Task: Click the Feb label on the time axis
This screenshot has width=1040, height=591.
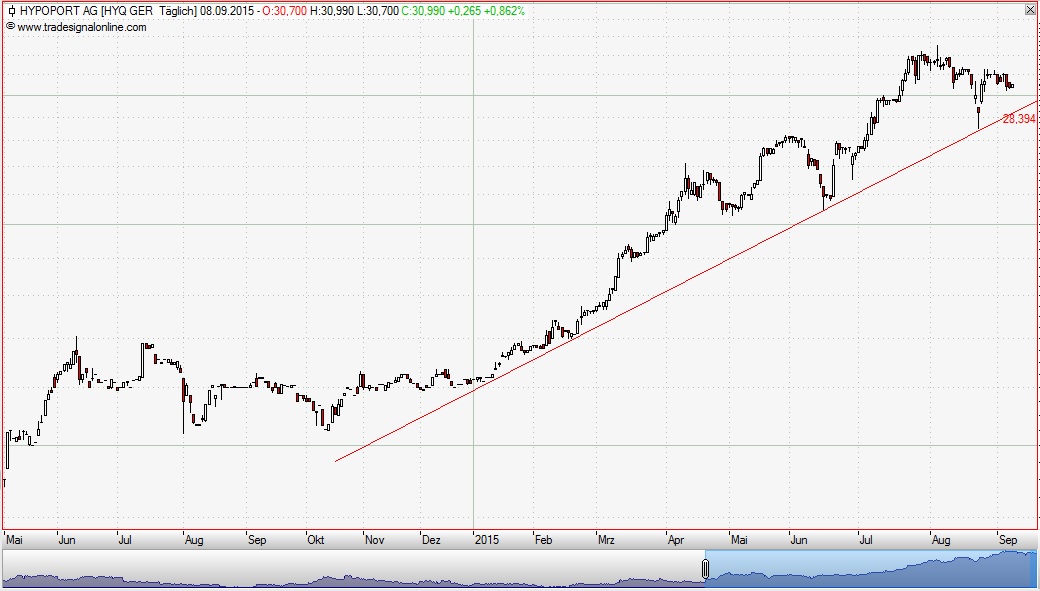Action: point(543,540)
